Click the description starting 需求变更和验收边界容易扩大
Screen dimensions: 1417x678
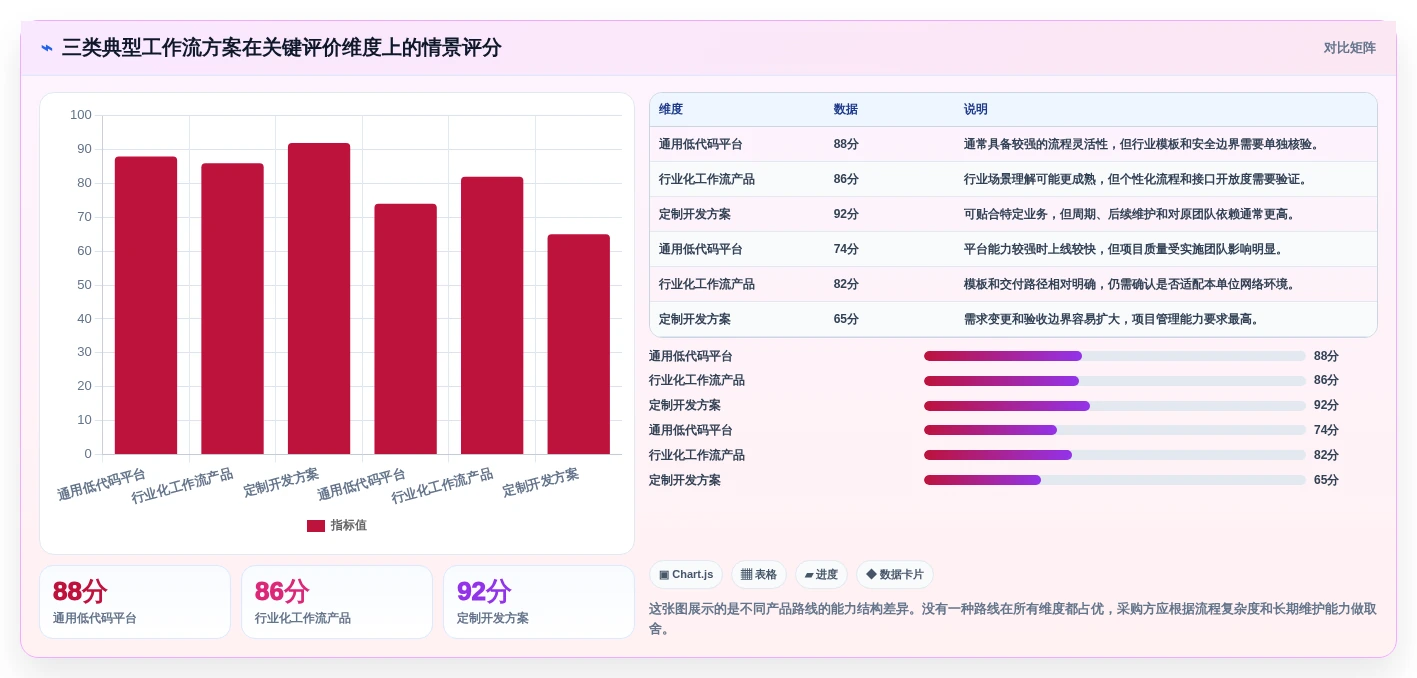tap(1113, 319)
